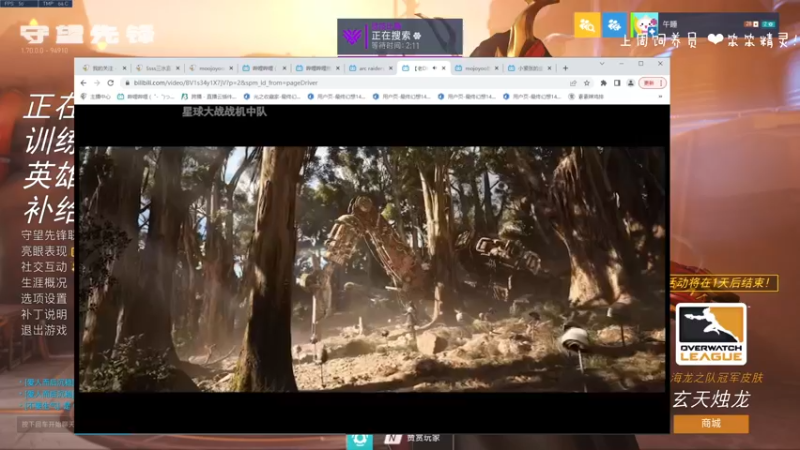Click the orange 商城 shop button

(x=711, y=423)
